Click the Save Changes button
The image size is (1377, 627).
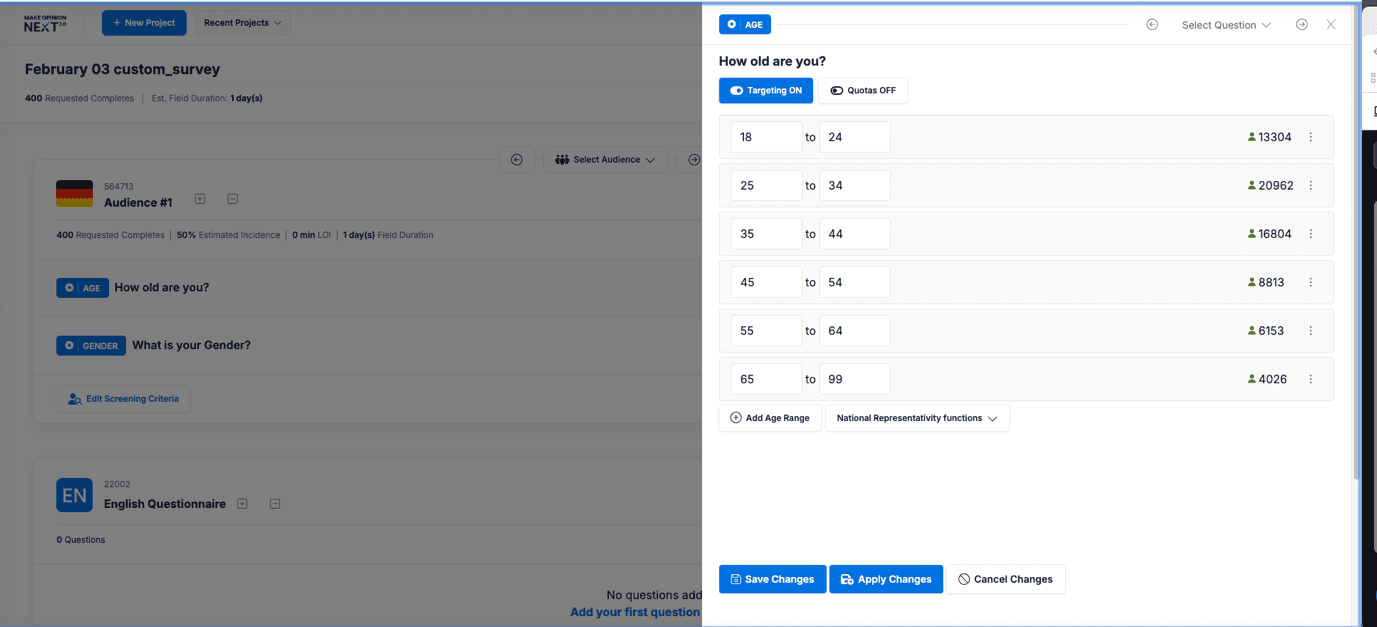click(x=772, y=579)
